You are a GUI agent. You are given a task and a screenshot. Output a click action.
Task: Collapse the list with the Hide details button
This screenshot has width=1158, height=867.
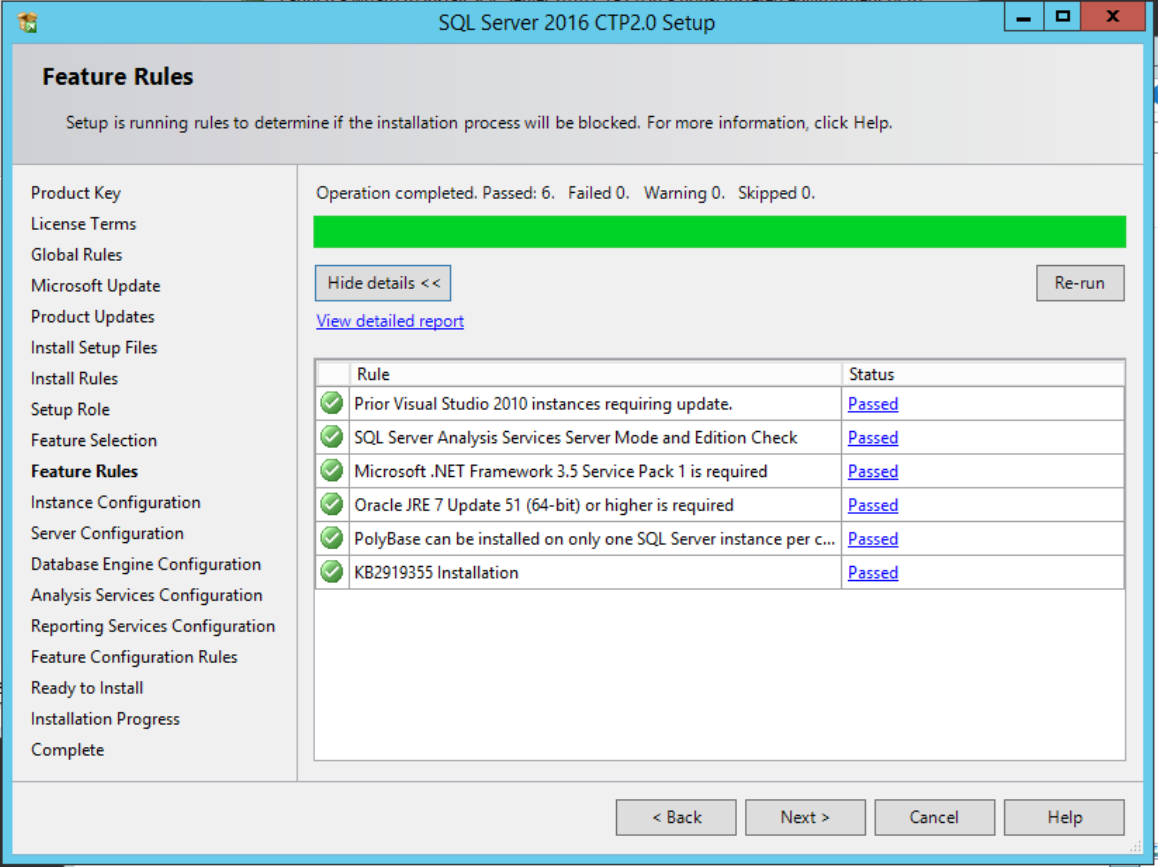coord(383,283)
